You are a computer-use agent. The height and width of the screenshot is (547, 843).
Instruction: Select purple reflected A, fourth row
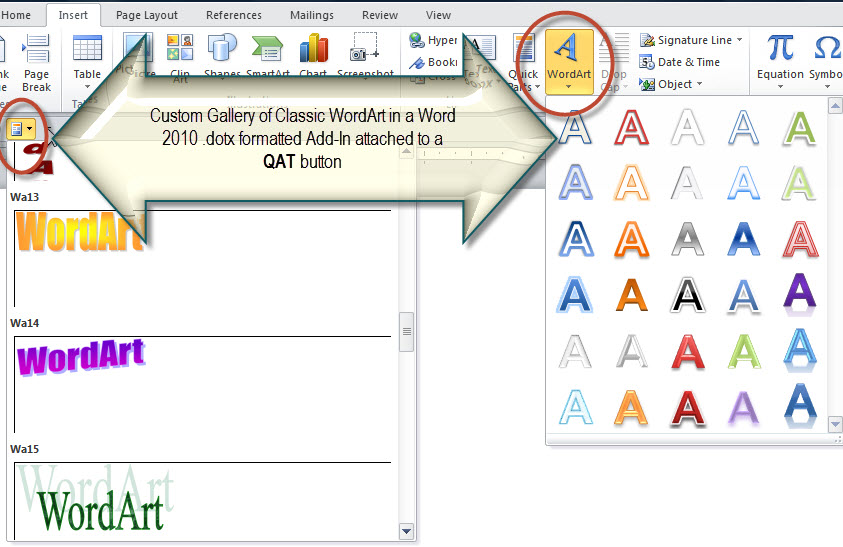[799, 295]
